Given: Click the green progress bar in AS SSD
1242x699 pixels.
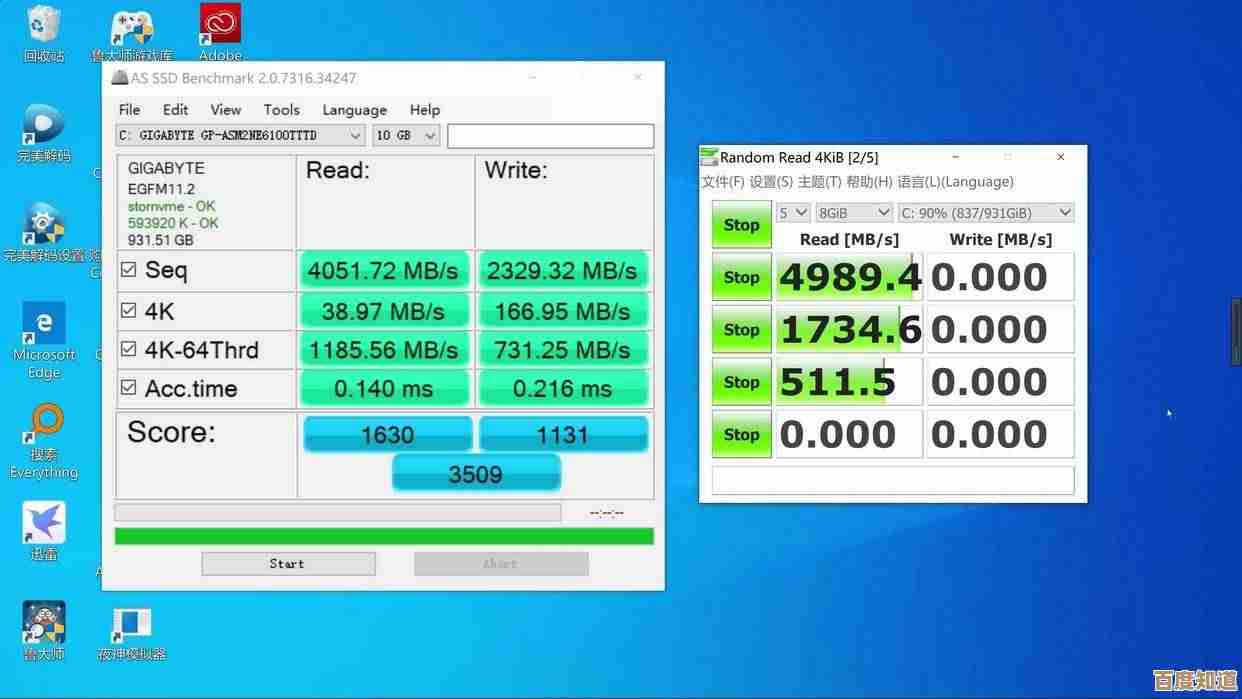Looking at the screenshot, I should (x=384, y=537).
